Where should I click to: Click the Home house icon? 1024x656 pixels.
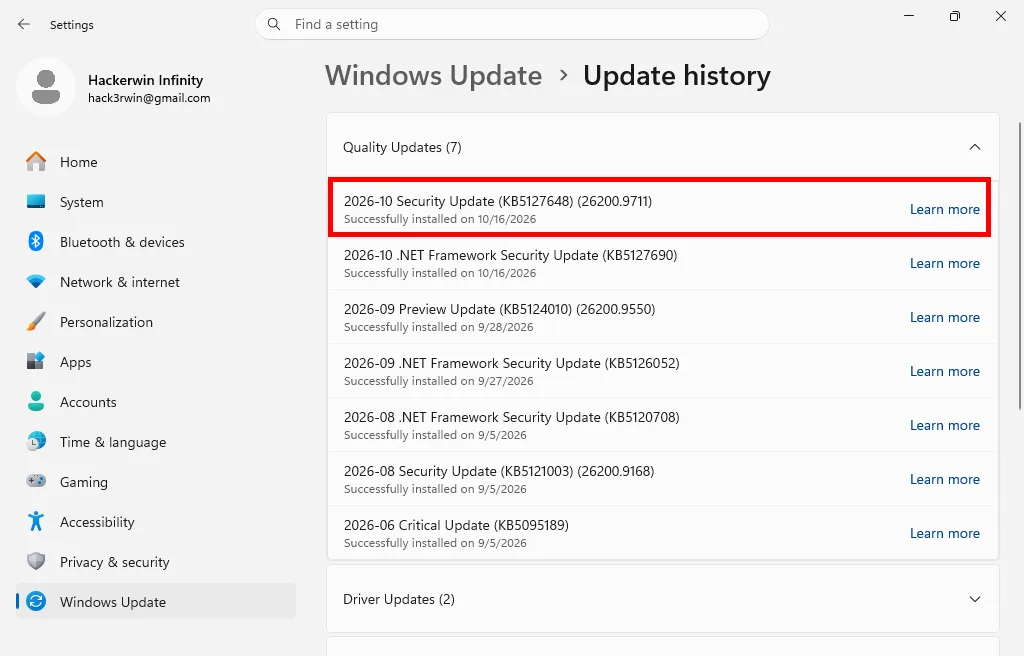pyautogui.click(x=36, y=161)
